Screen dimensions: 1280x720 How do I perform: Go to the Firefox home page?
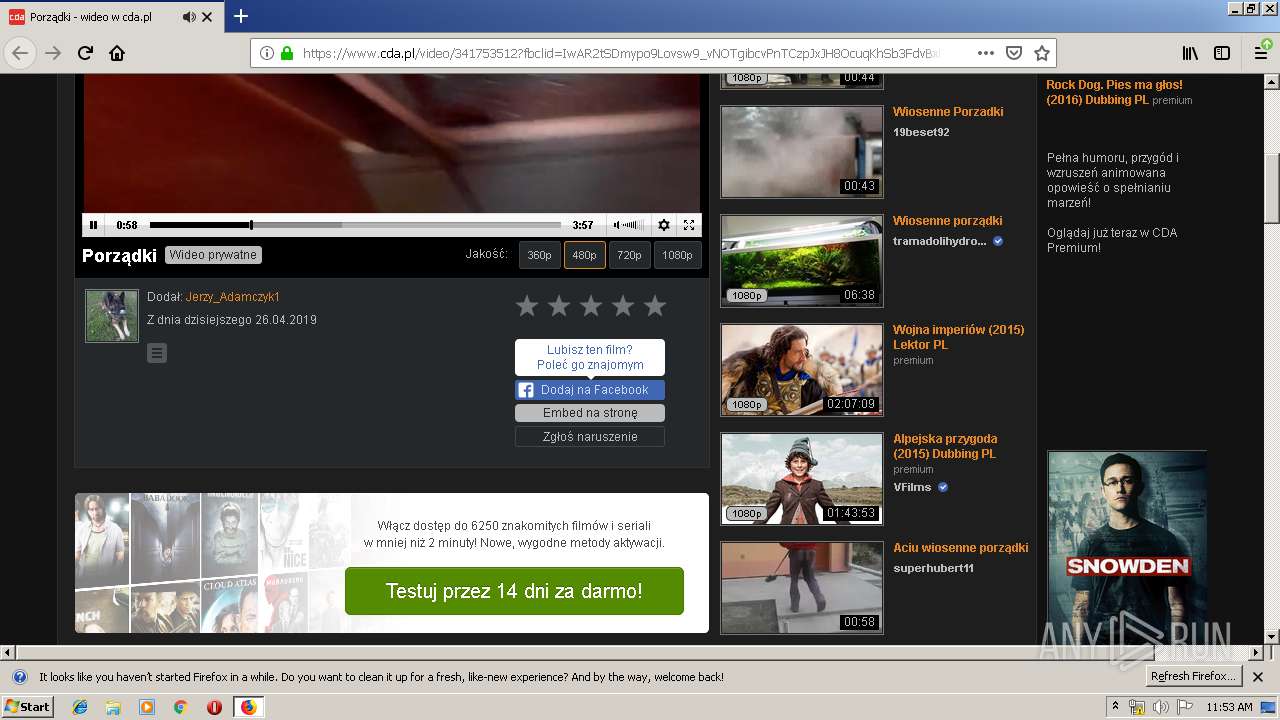tap(117, 53)
